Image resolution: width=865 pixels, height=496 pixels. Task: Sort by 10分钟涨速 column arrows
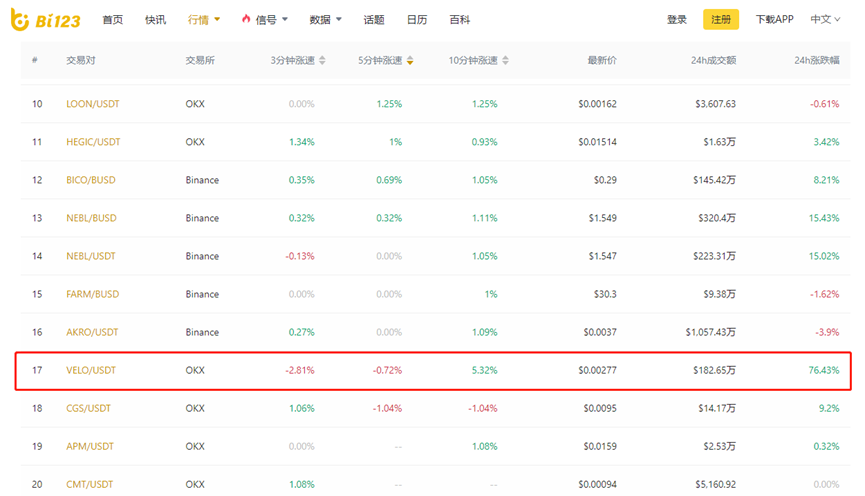point(503,61)
